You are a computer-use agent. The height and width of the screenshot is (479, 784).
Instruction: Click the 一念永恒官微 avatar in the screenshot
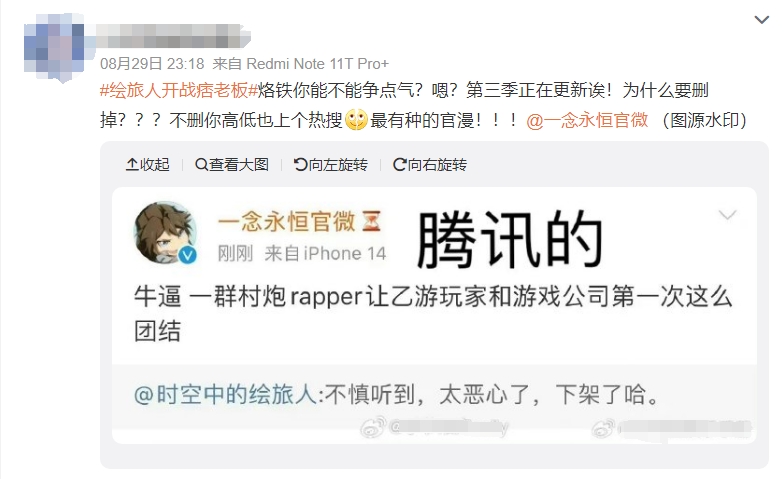(165, 232)
